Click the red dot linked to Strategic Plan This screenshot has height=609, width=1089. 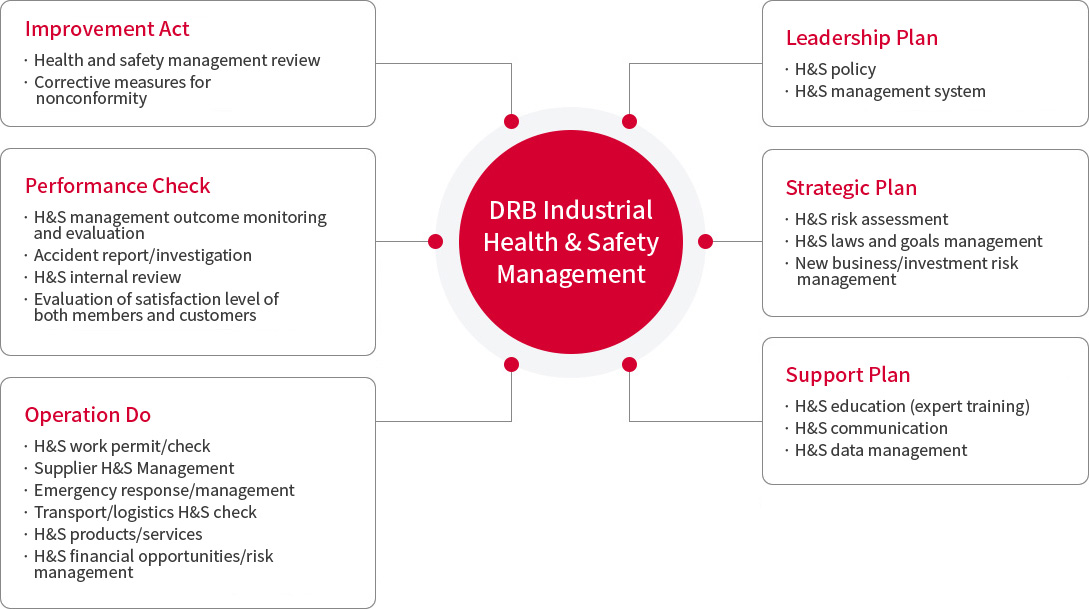pos(706,242)
